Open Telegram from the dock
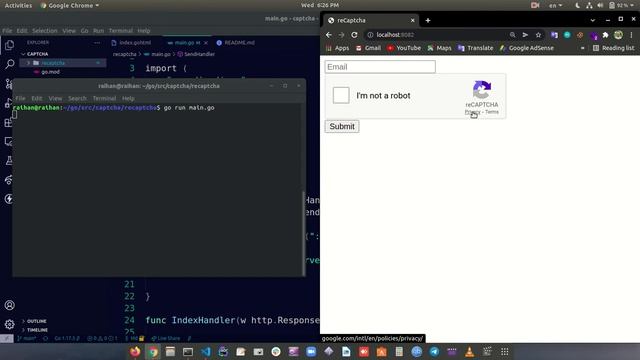 (x=434, y=351)
